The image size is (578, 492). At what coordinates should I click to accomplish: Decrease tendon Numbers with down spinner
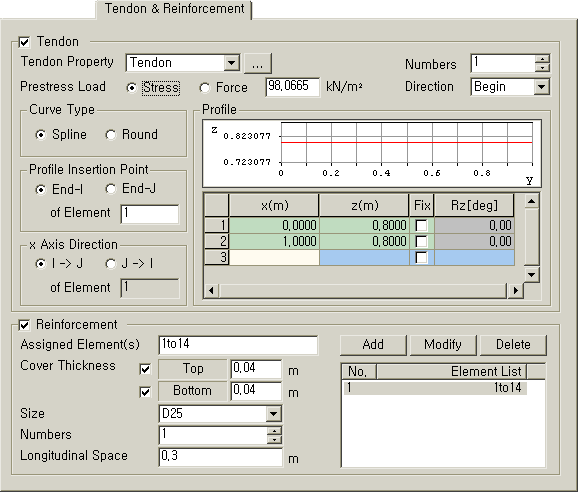542,68
